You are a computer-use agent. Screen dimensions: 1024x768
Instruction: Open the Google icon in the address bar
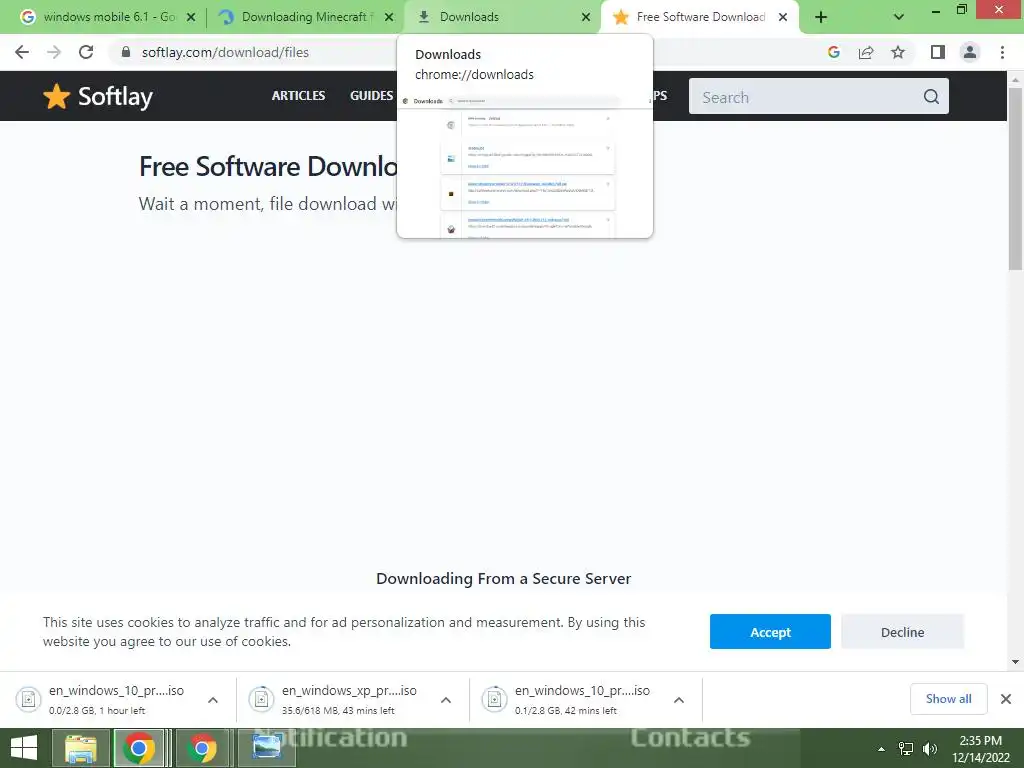point(834,52)
